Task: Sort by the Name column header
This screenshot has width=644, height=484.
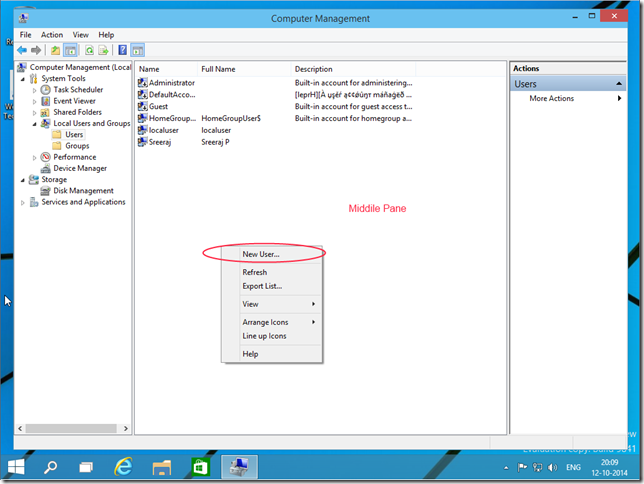Action: point(166,69)
